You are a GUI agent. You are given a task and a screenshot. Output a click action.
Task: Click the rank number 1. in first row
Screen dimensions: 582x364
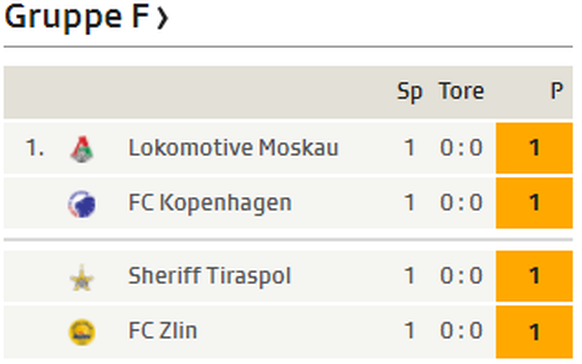pos(35,148)
